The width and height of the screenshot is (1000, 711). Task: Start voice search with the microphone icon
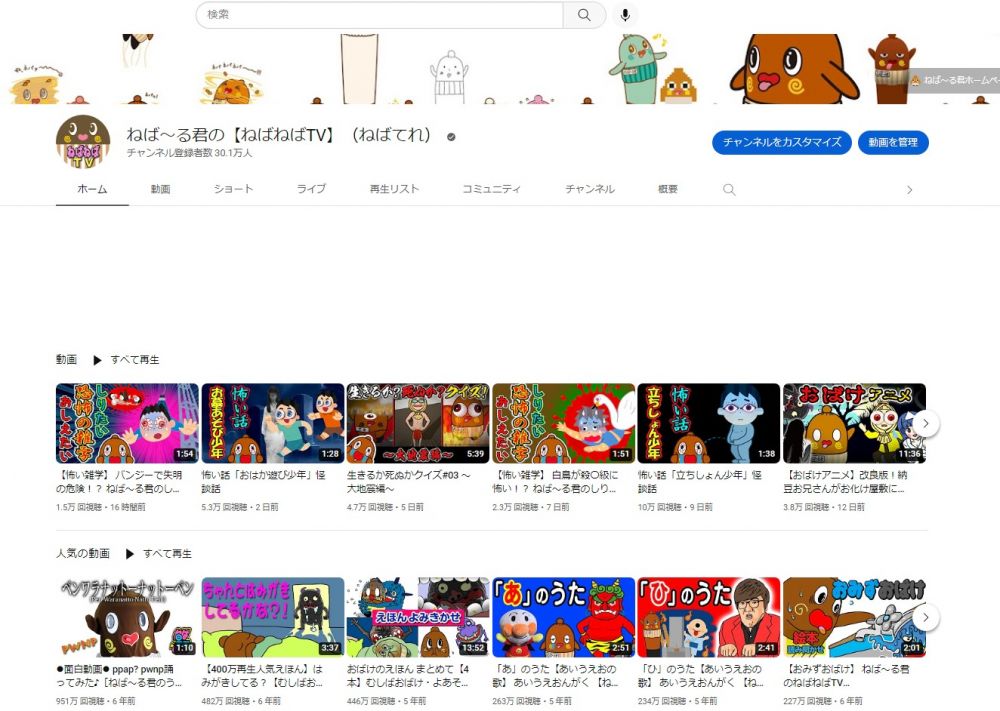point(625,15)
